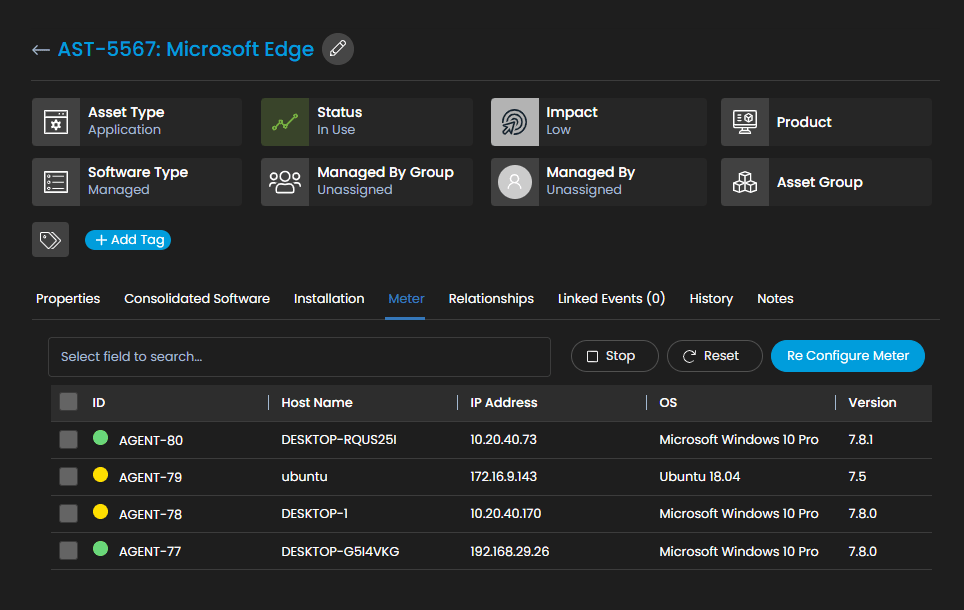
Task: Click the AST-5567: Microsoft Edge title
Action: pos(186,49)
